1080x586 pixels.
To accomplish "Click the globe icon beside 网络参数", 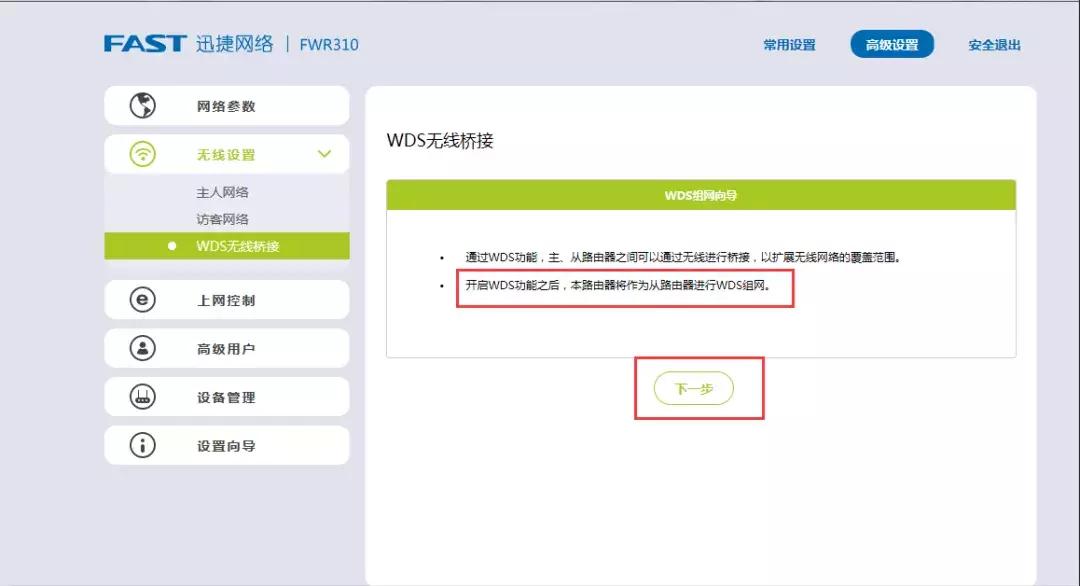I will point(143,105).
